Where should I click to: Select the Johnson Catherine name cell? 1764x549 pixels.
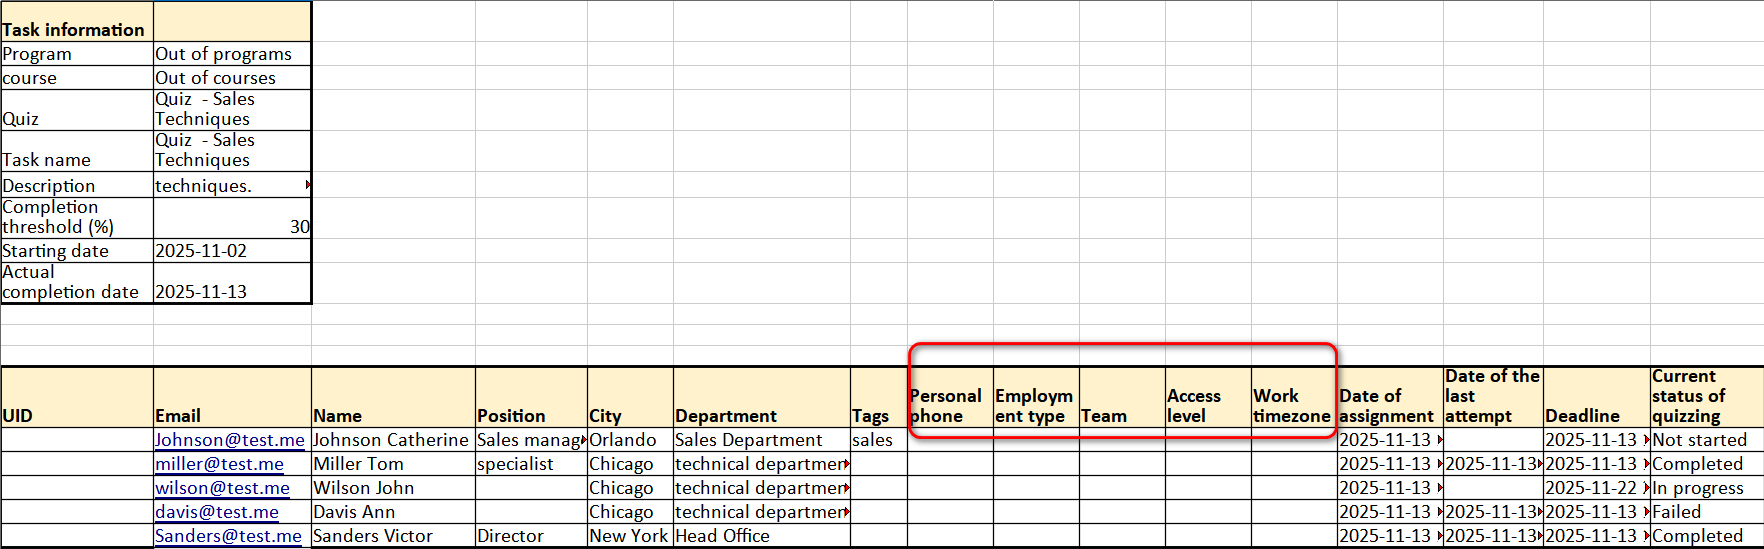392,440
